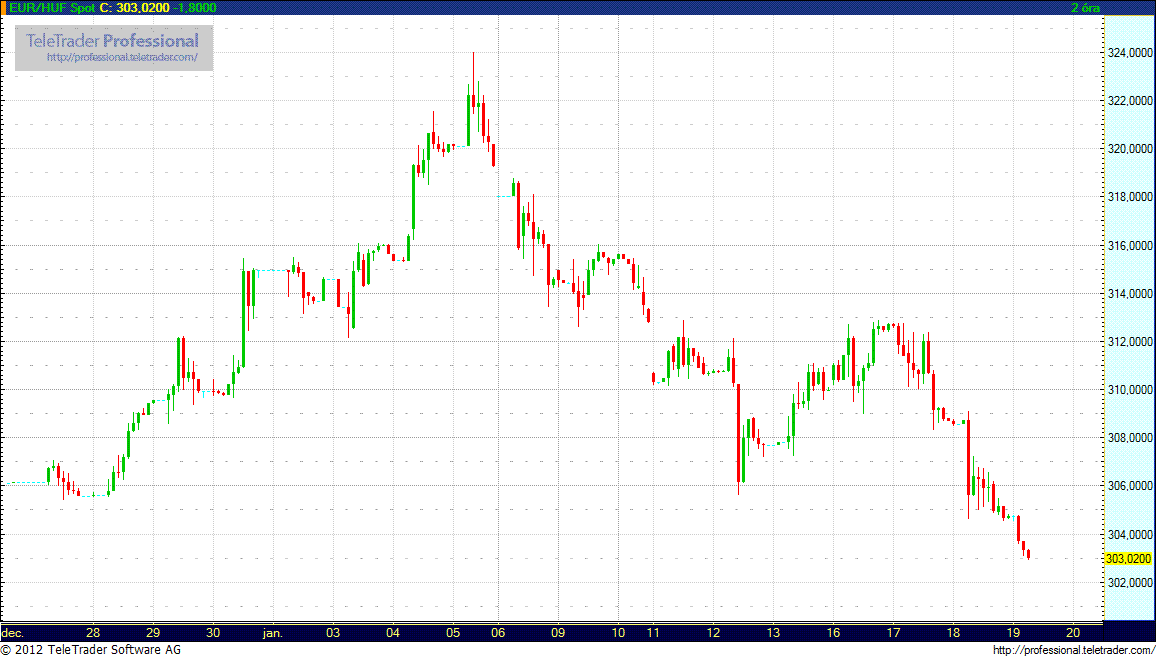The width and height of the screenshot is (1156, 659).
Task: Select date label 19 on time axis
Action: [x=1013, y=632]
